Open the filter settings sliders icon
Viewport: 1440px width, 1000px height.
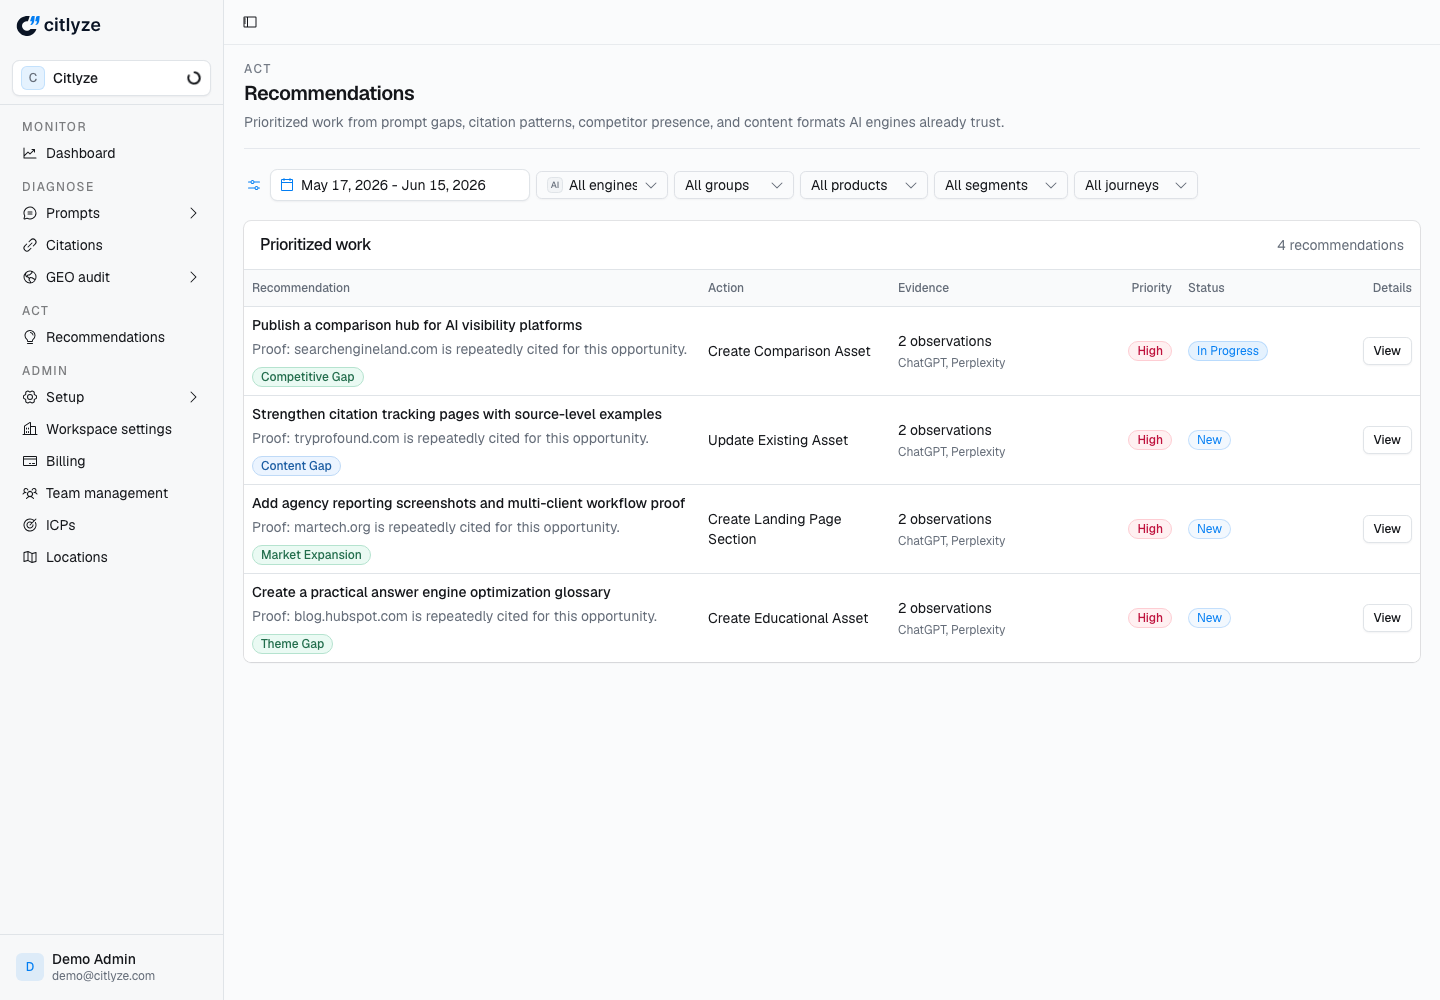click(254, 185)
